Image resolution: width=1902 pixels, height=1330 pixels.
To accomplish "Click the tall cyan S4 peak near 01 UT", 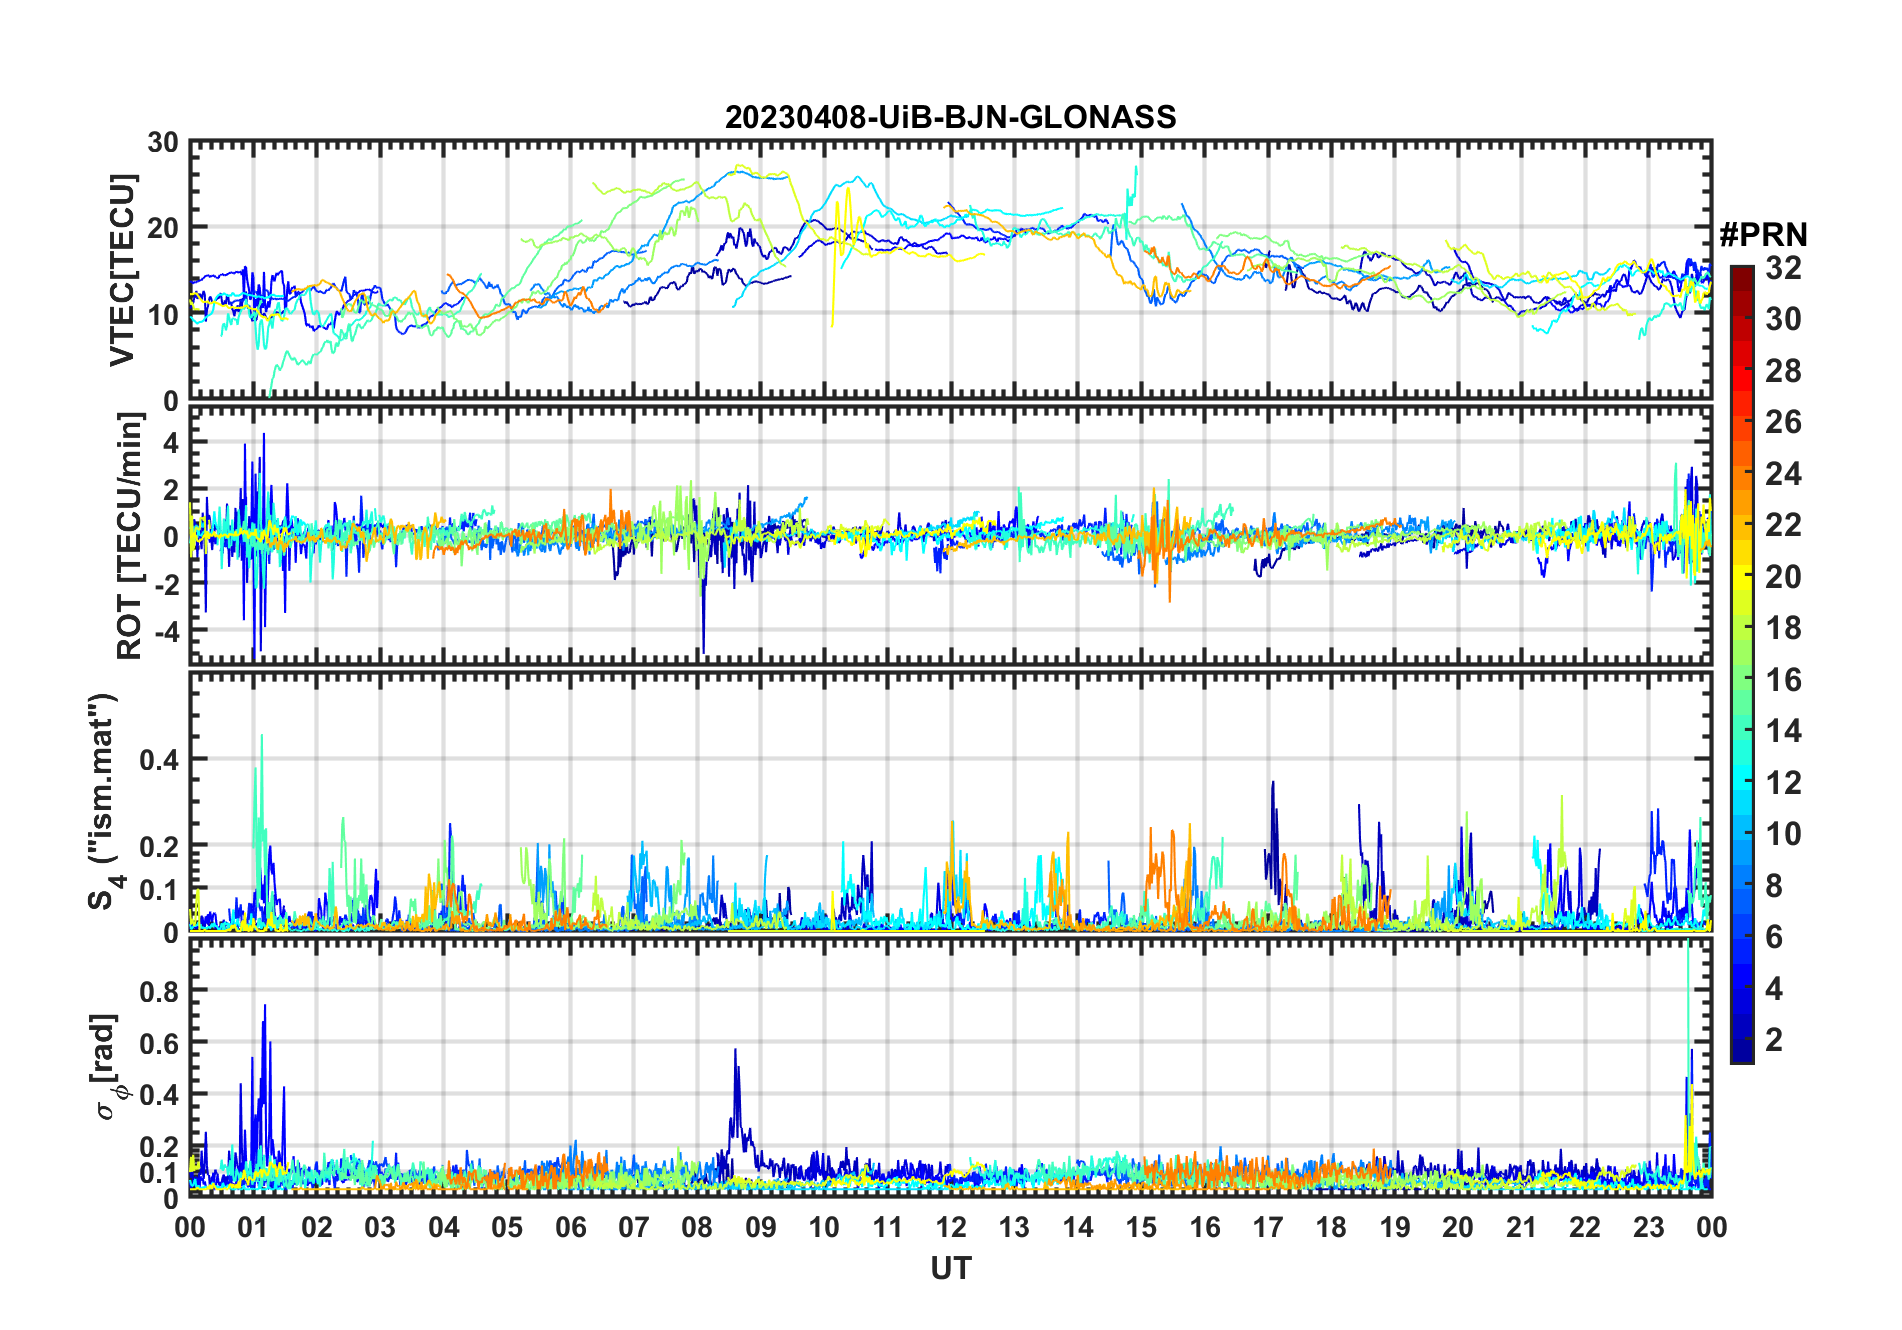I will 262,738.
